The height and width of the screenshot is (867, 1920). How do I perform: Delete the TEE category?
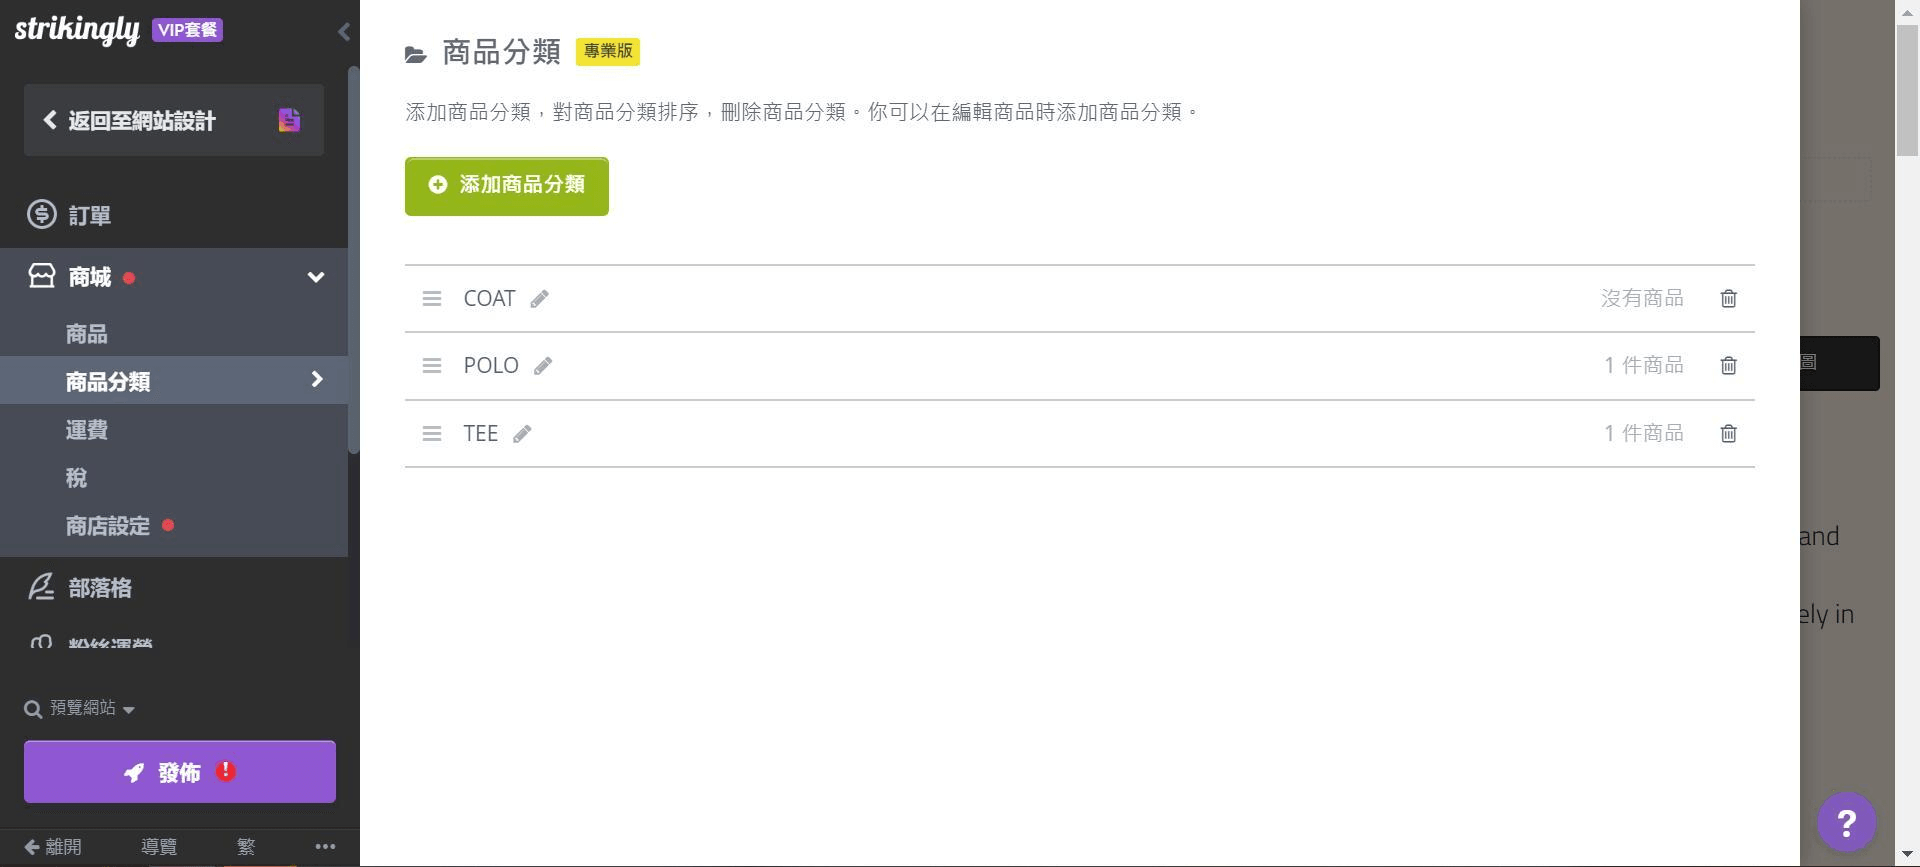[1728, 433]
